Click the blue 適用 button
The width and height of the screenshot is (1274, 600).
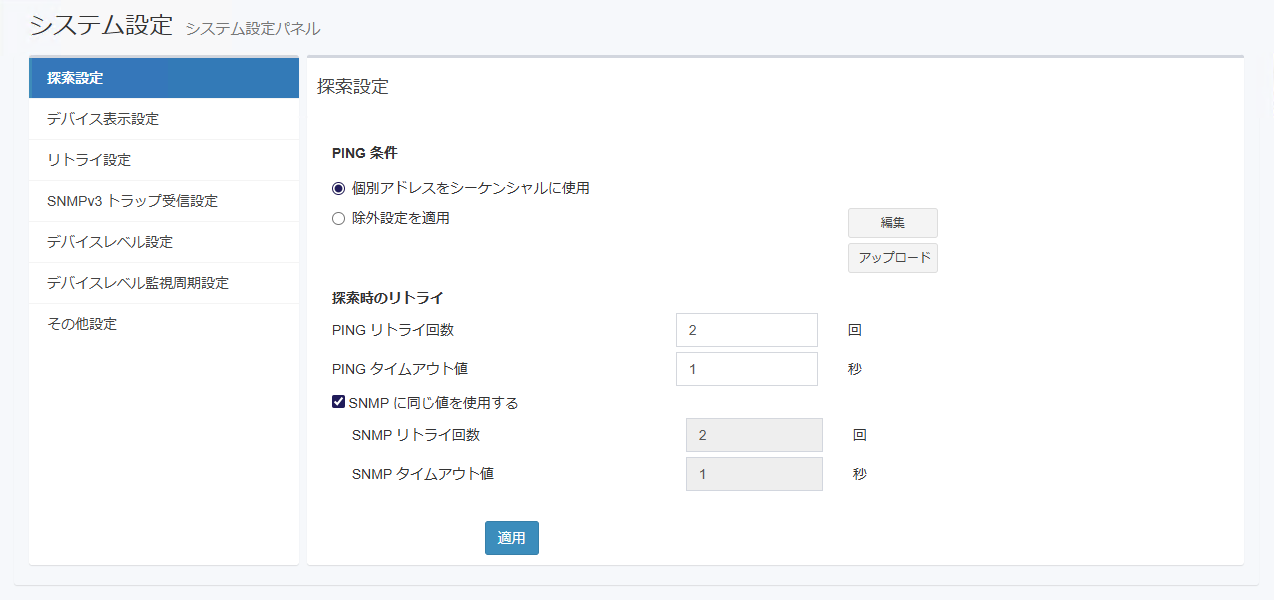(x=511, y=538)
